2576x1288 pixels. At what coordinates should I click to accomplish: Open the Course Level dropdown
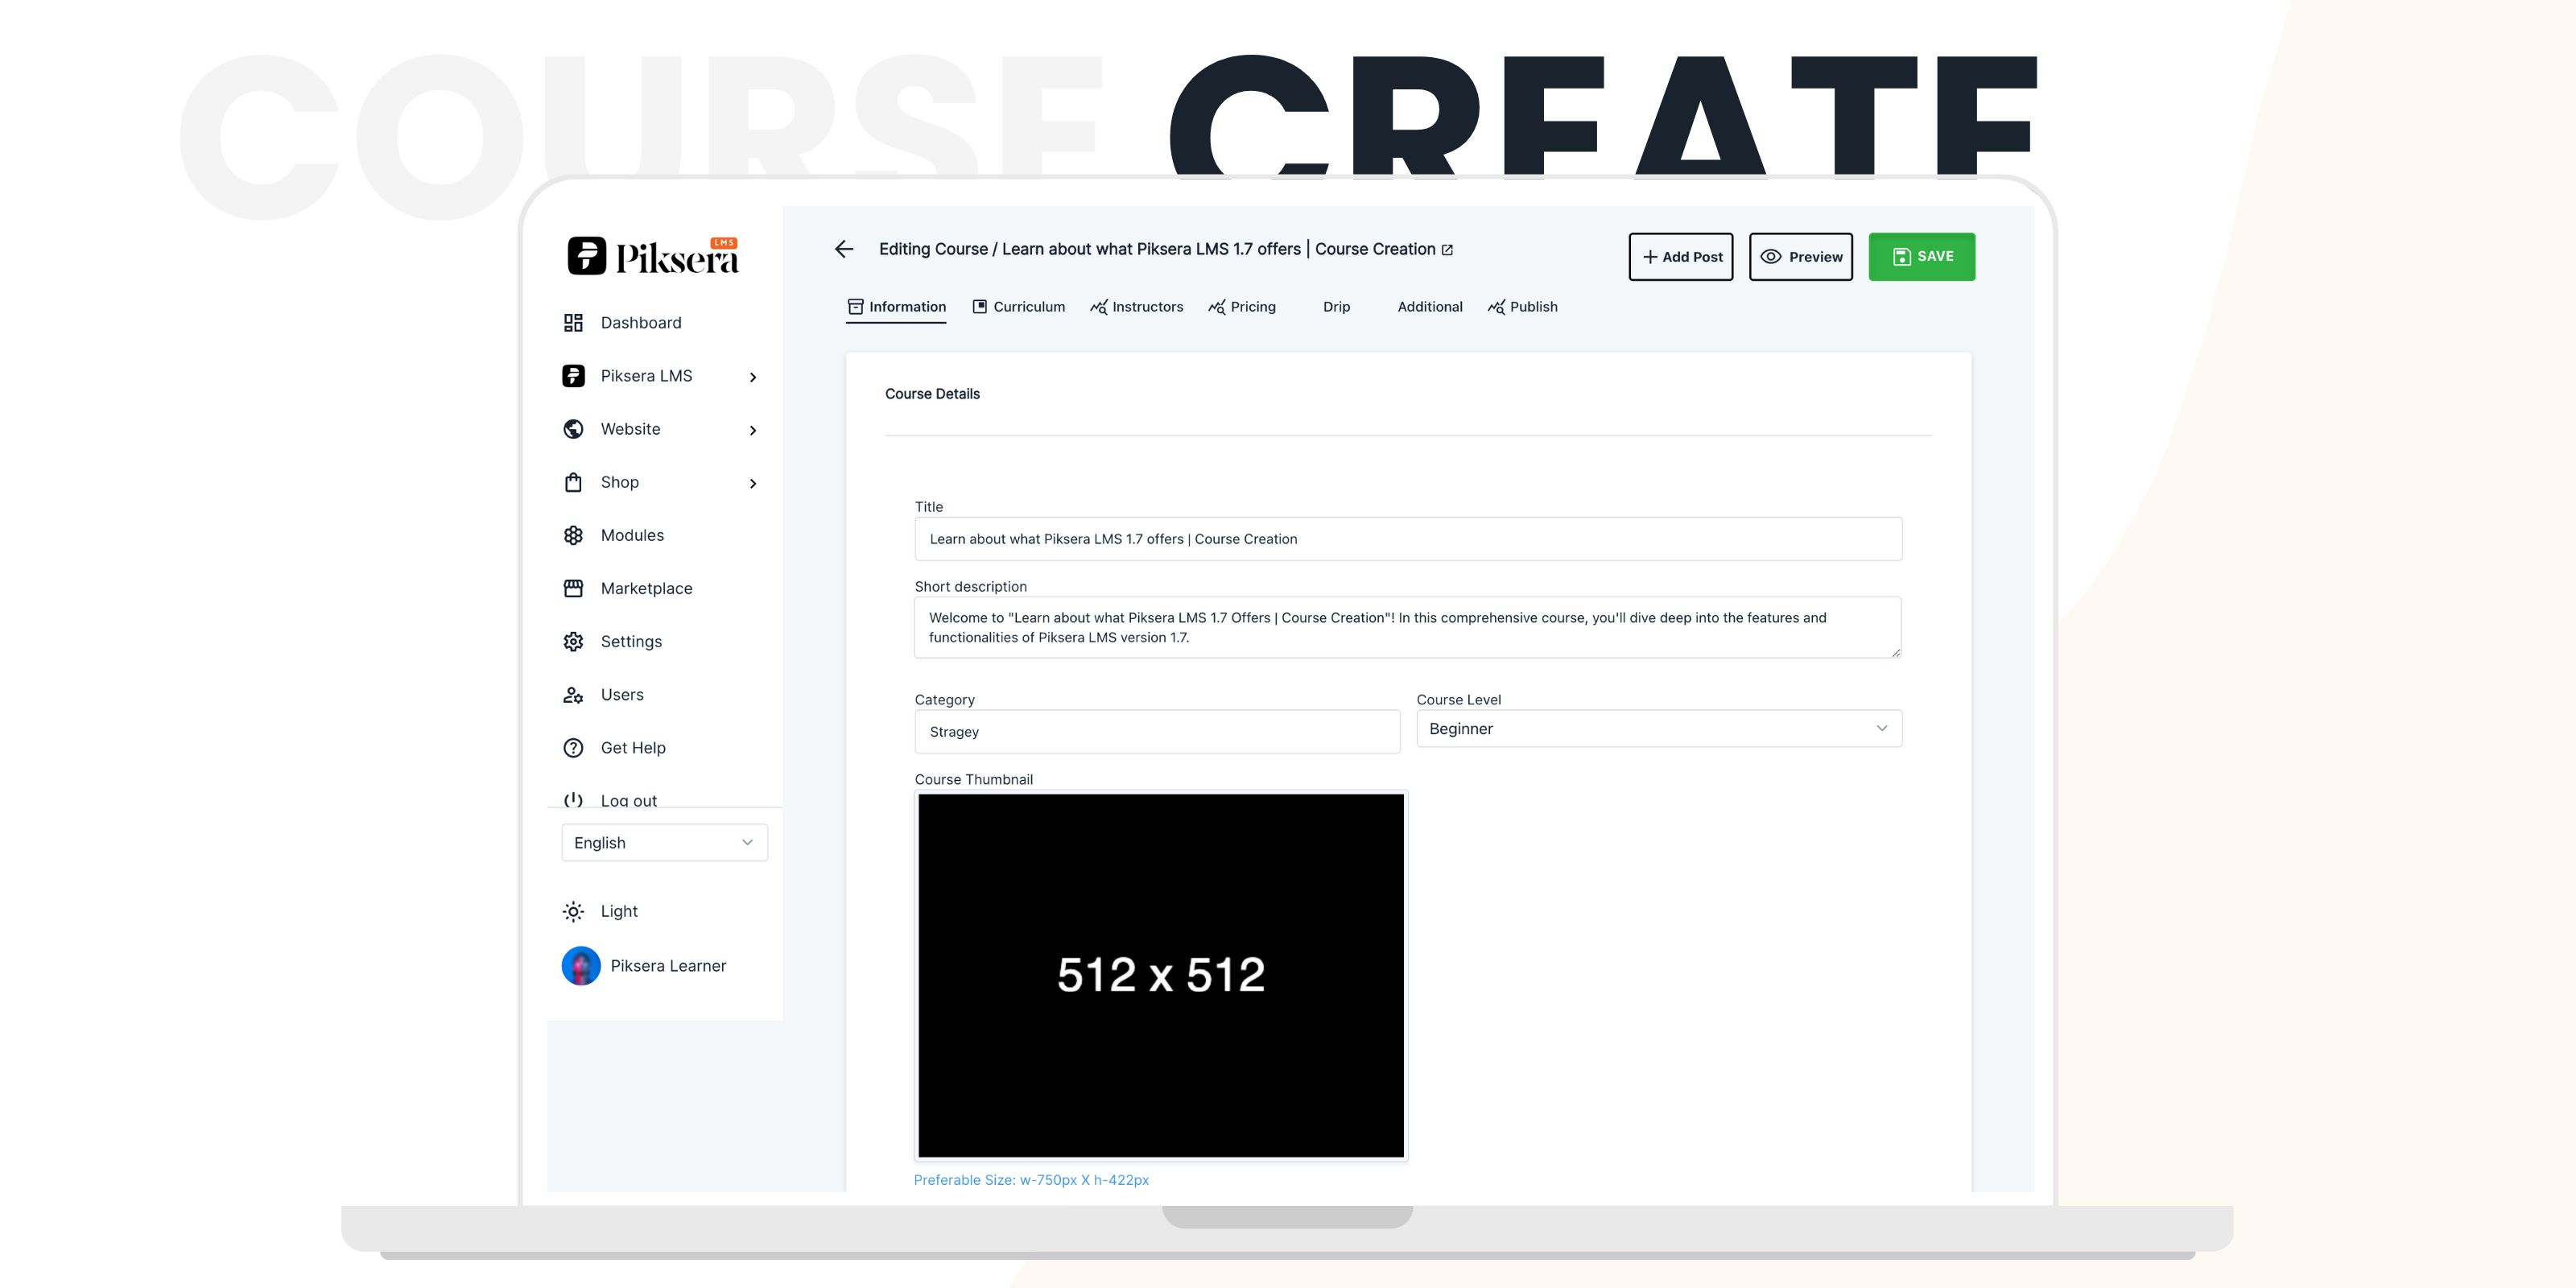coord(1658,729)
